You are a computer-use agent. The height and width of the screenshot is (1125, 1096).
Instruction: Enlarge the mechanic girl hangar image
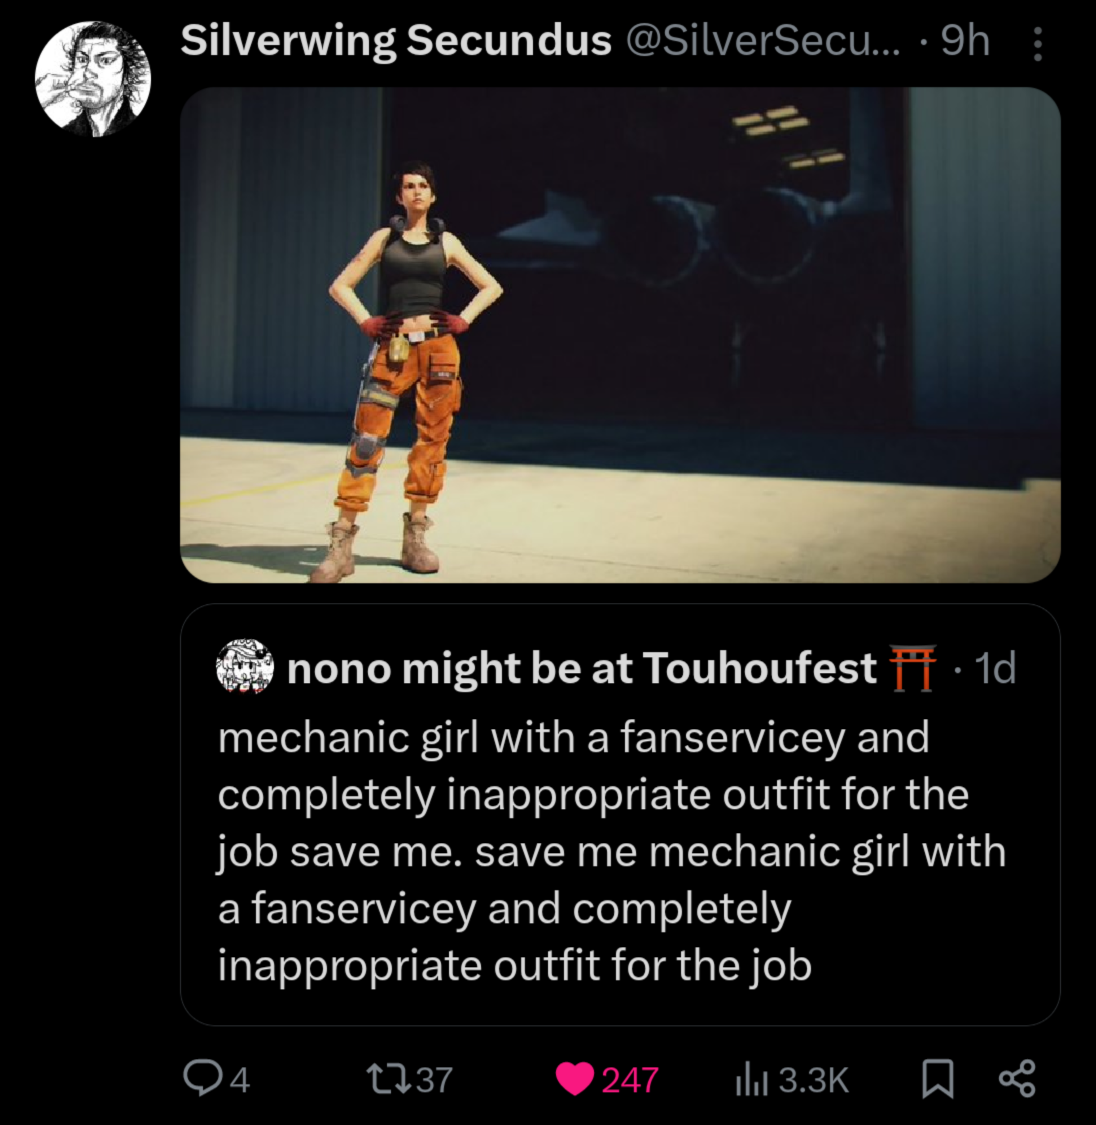(x=620, y=335)
